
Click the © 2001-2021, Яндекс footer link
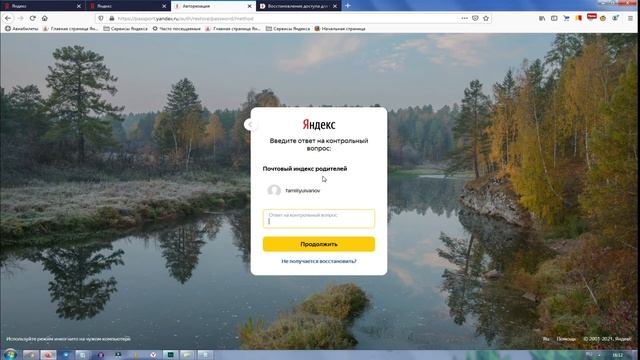pos(607,339)
